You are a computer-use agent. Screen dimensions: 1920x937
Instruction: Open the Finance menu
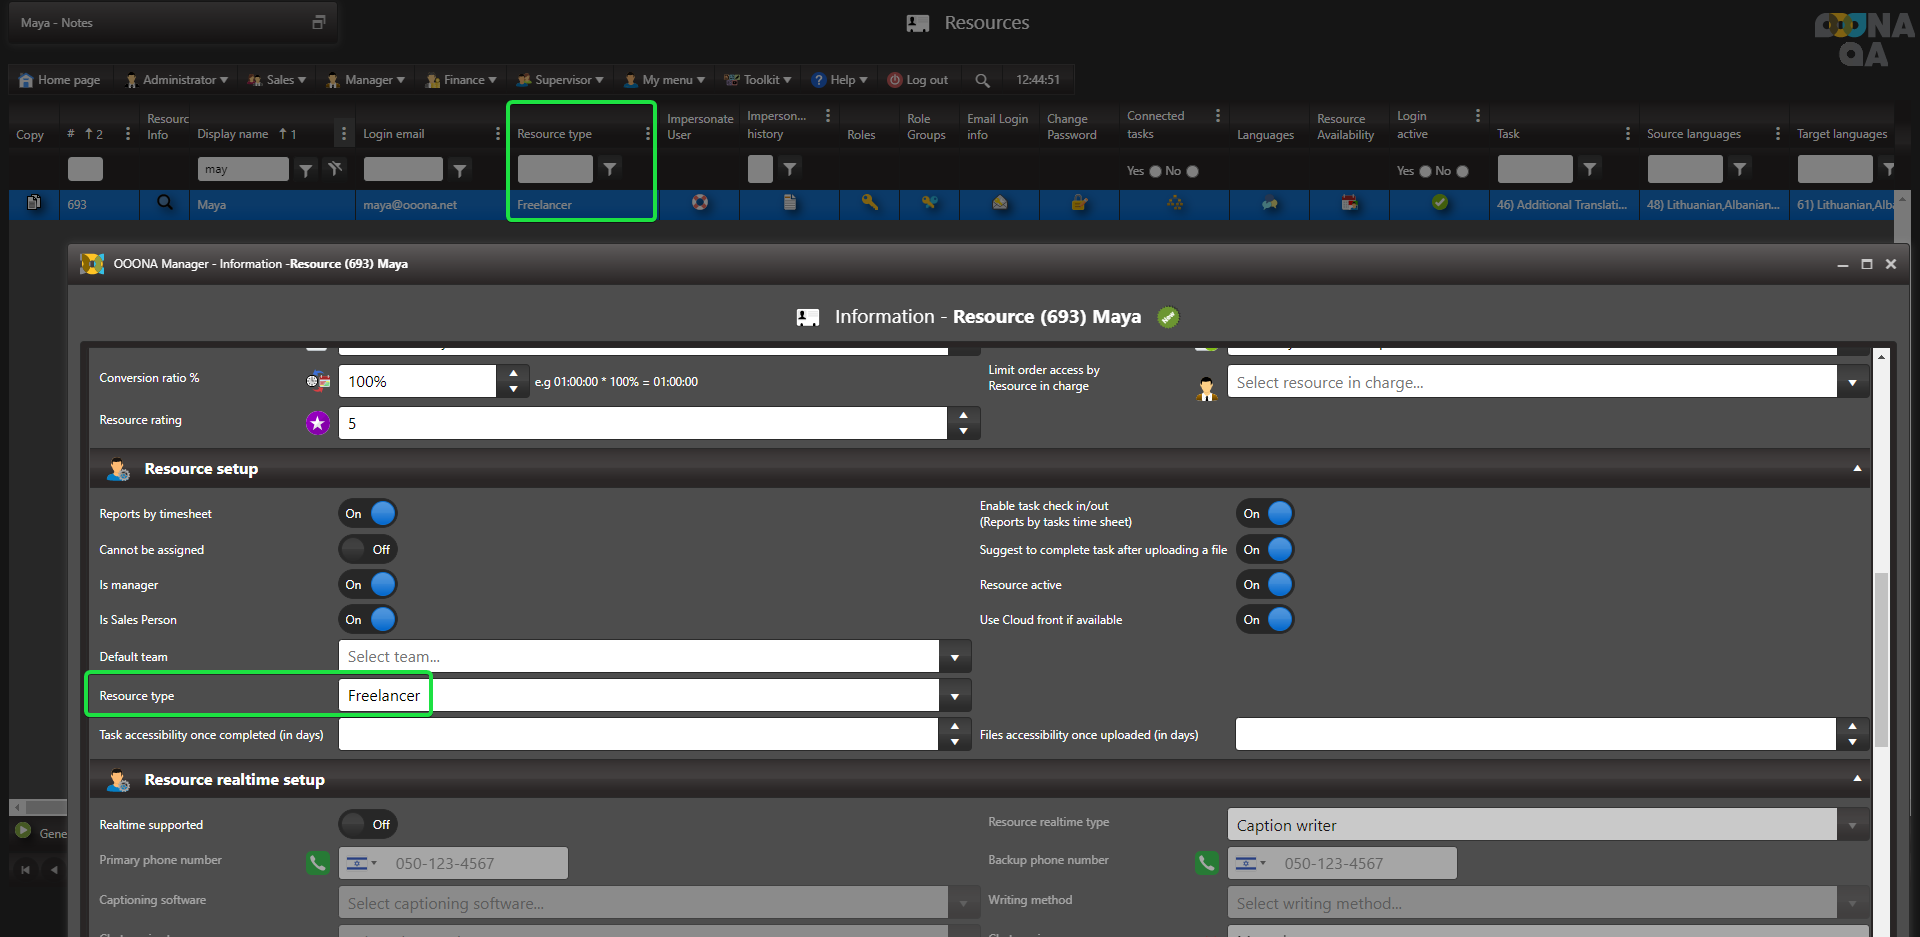click(462, 80)
